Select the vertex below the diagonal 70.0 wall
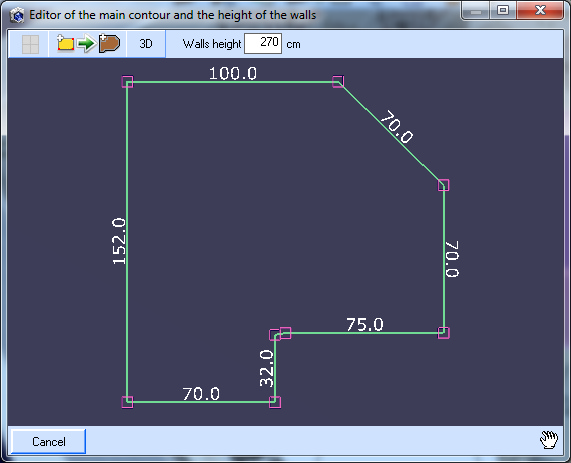Viewport: 571px width, 463px height. (x=444, y=185)
